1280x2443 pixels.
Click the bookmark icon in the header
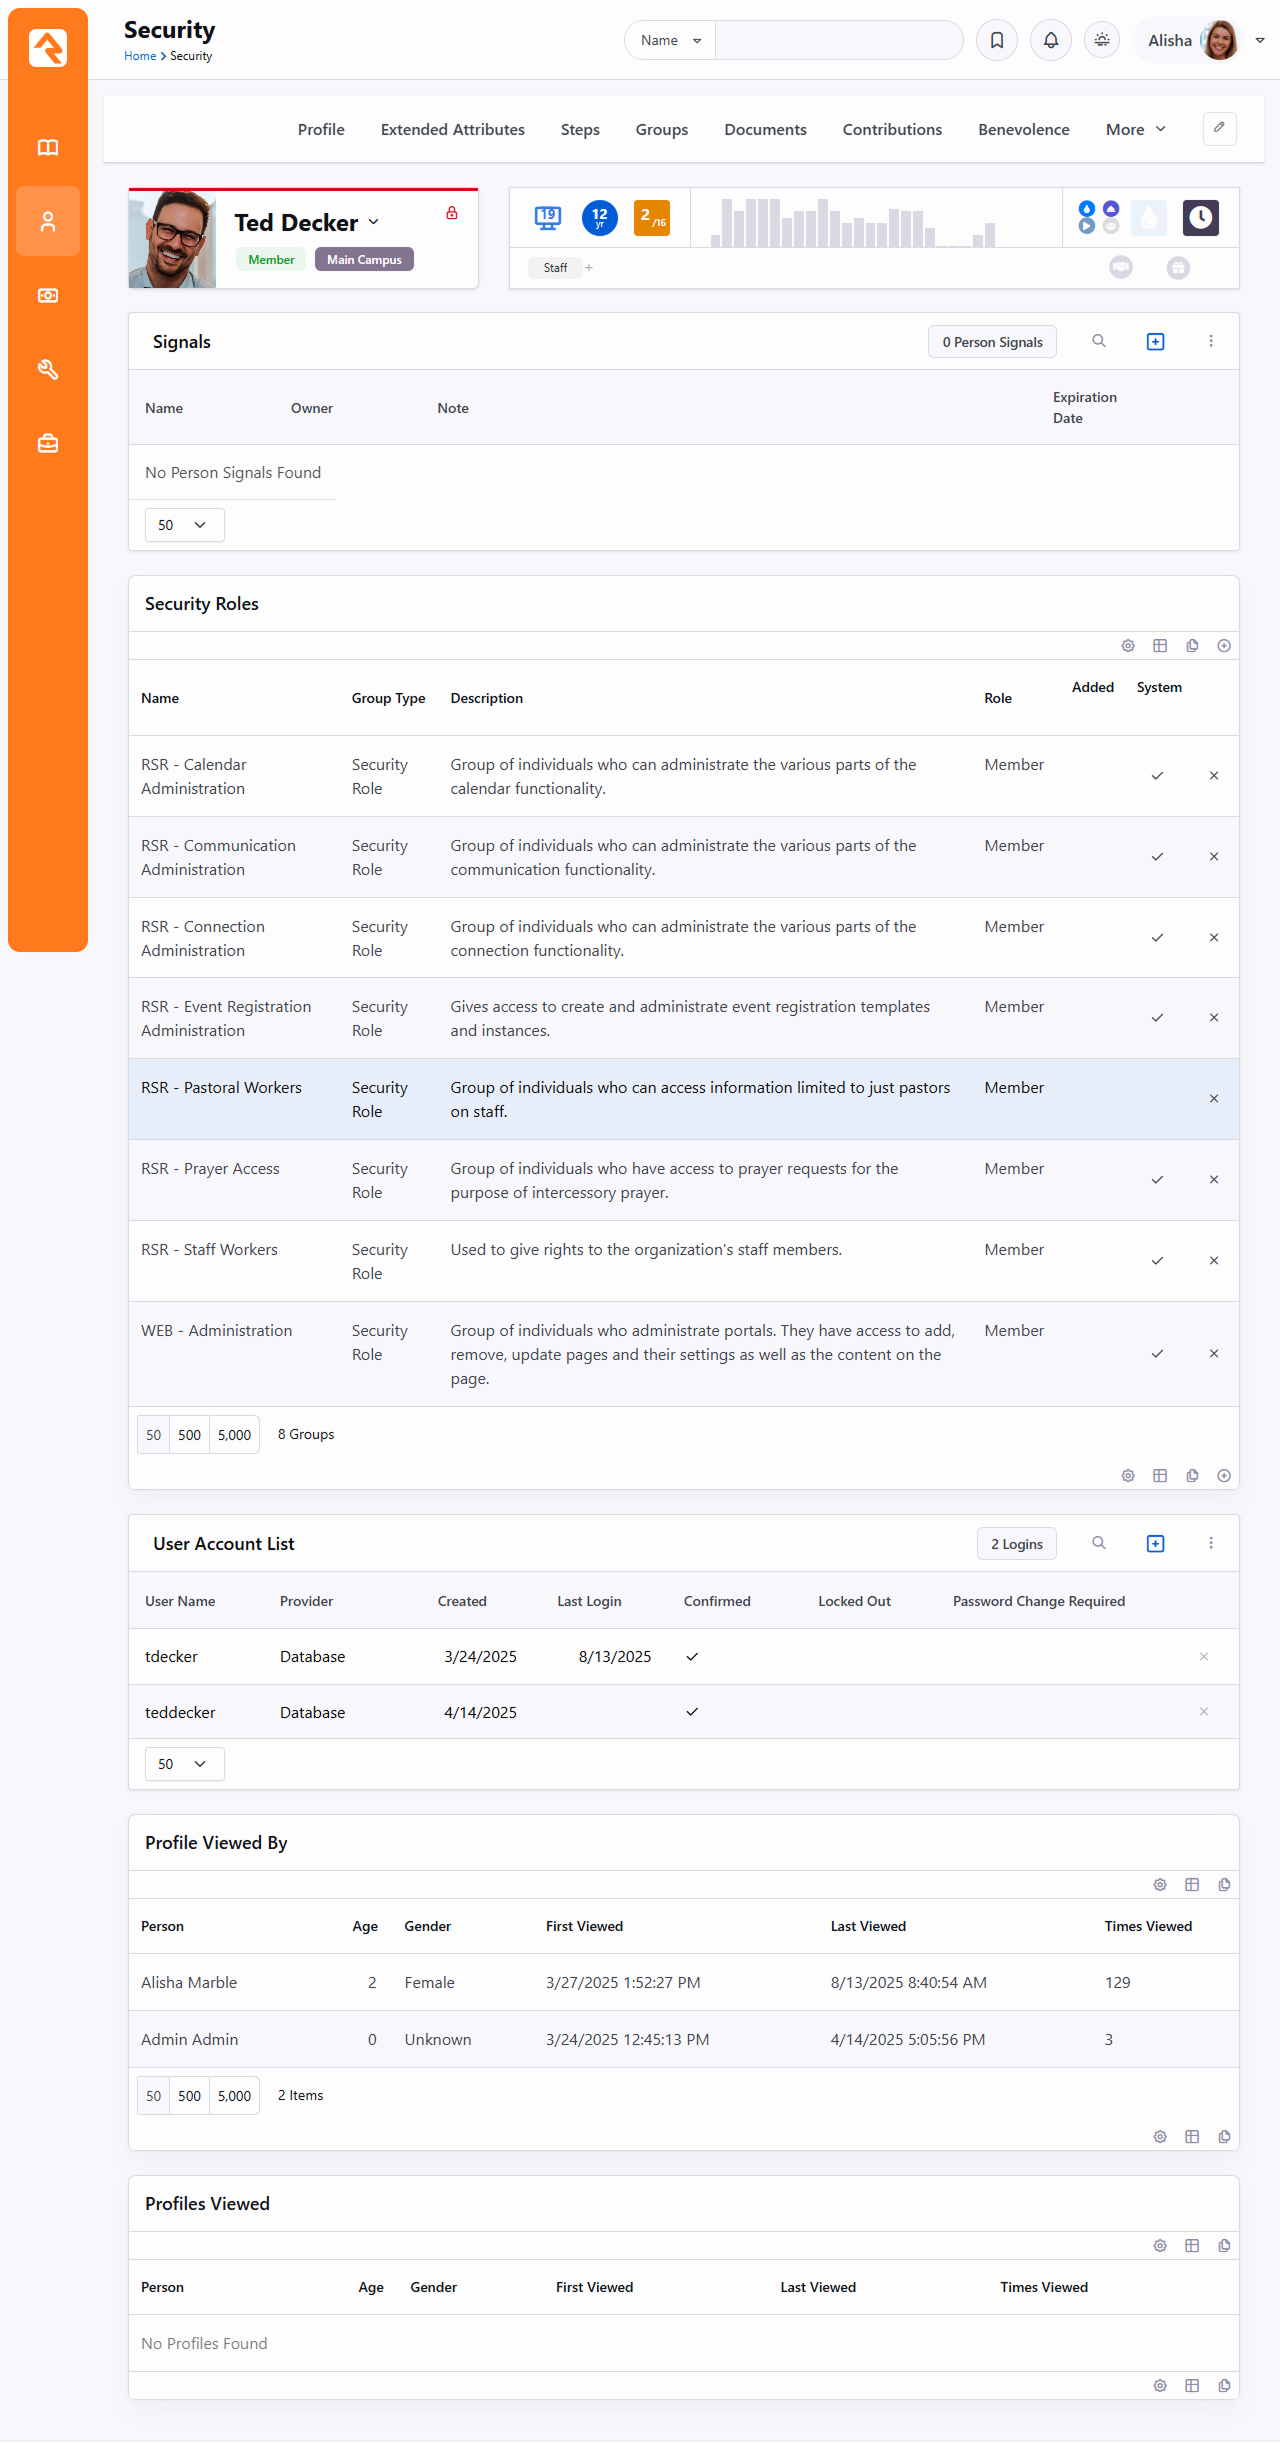click(997, 40)
